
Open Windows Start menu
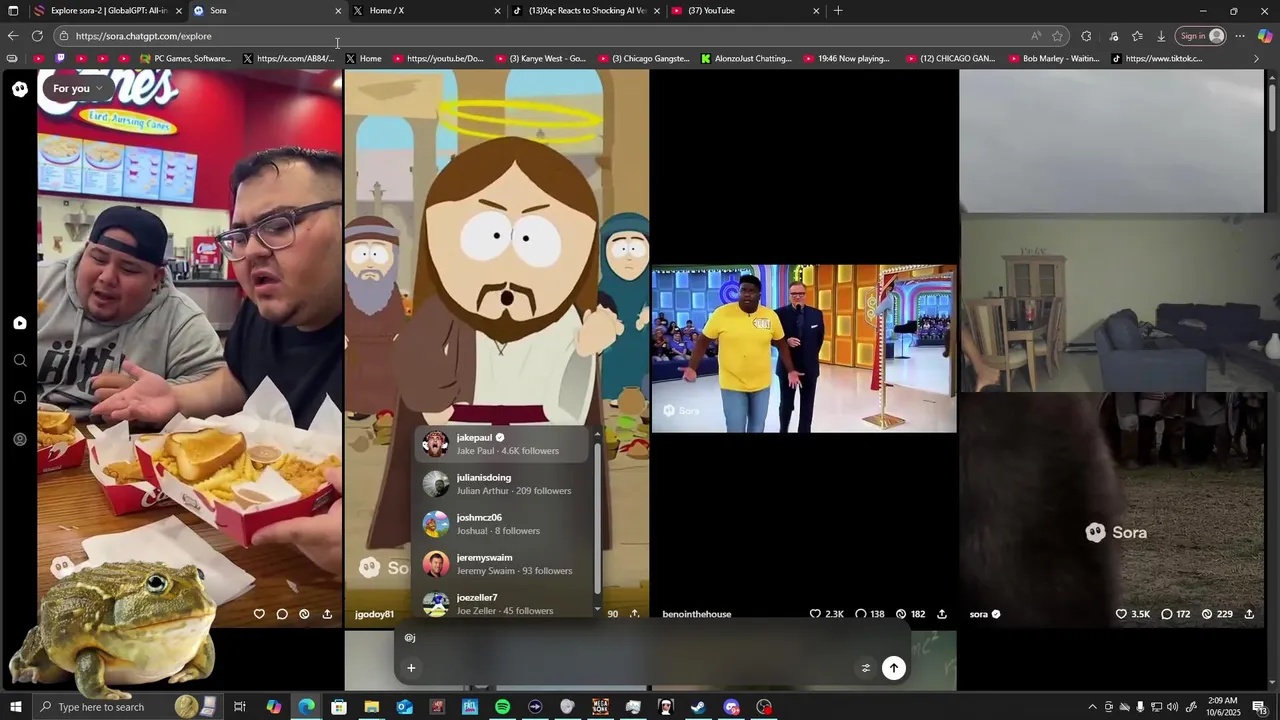click(15, 707)
